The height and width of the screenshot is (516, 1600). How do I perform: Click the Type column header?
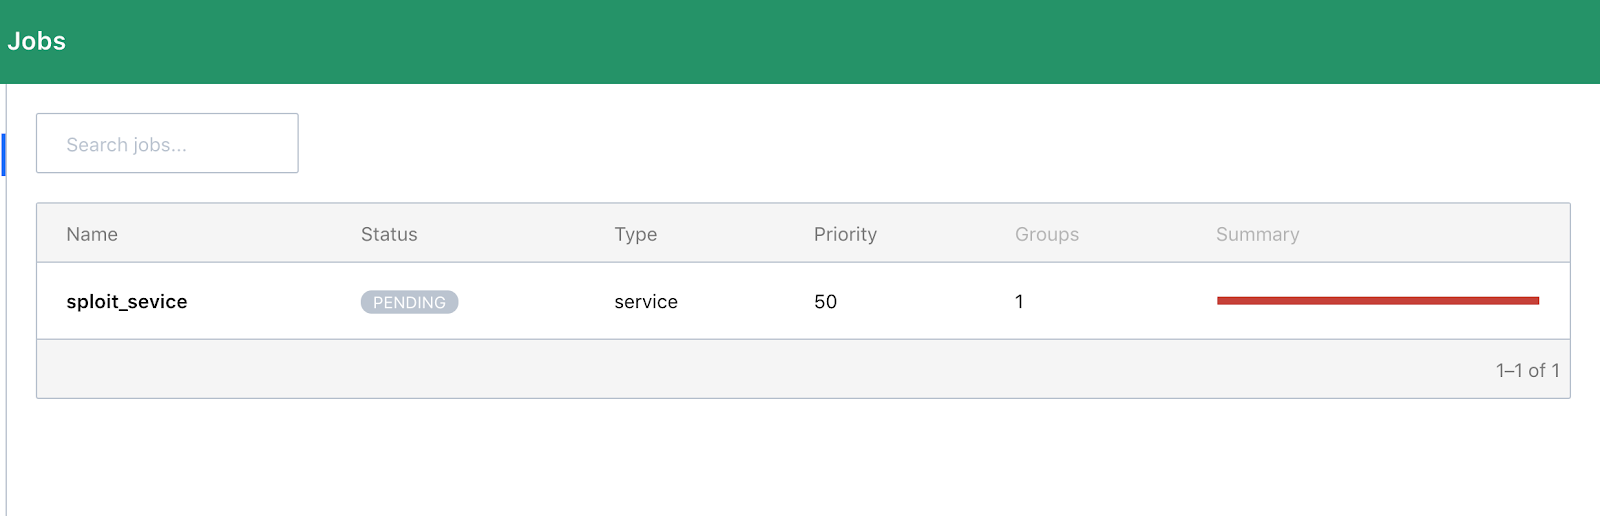click(635, 234)
